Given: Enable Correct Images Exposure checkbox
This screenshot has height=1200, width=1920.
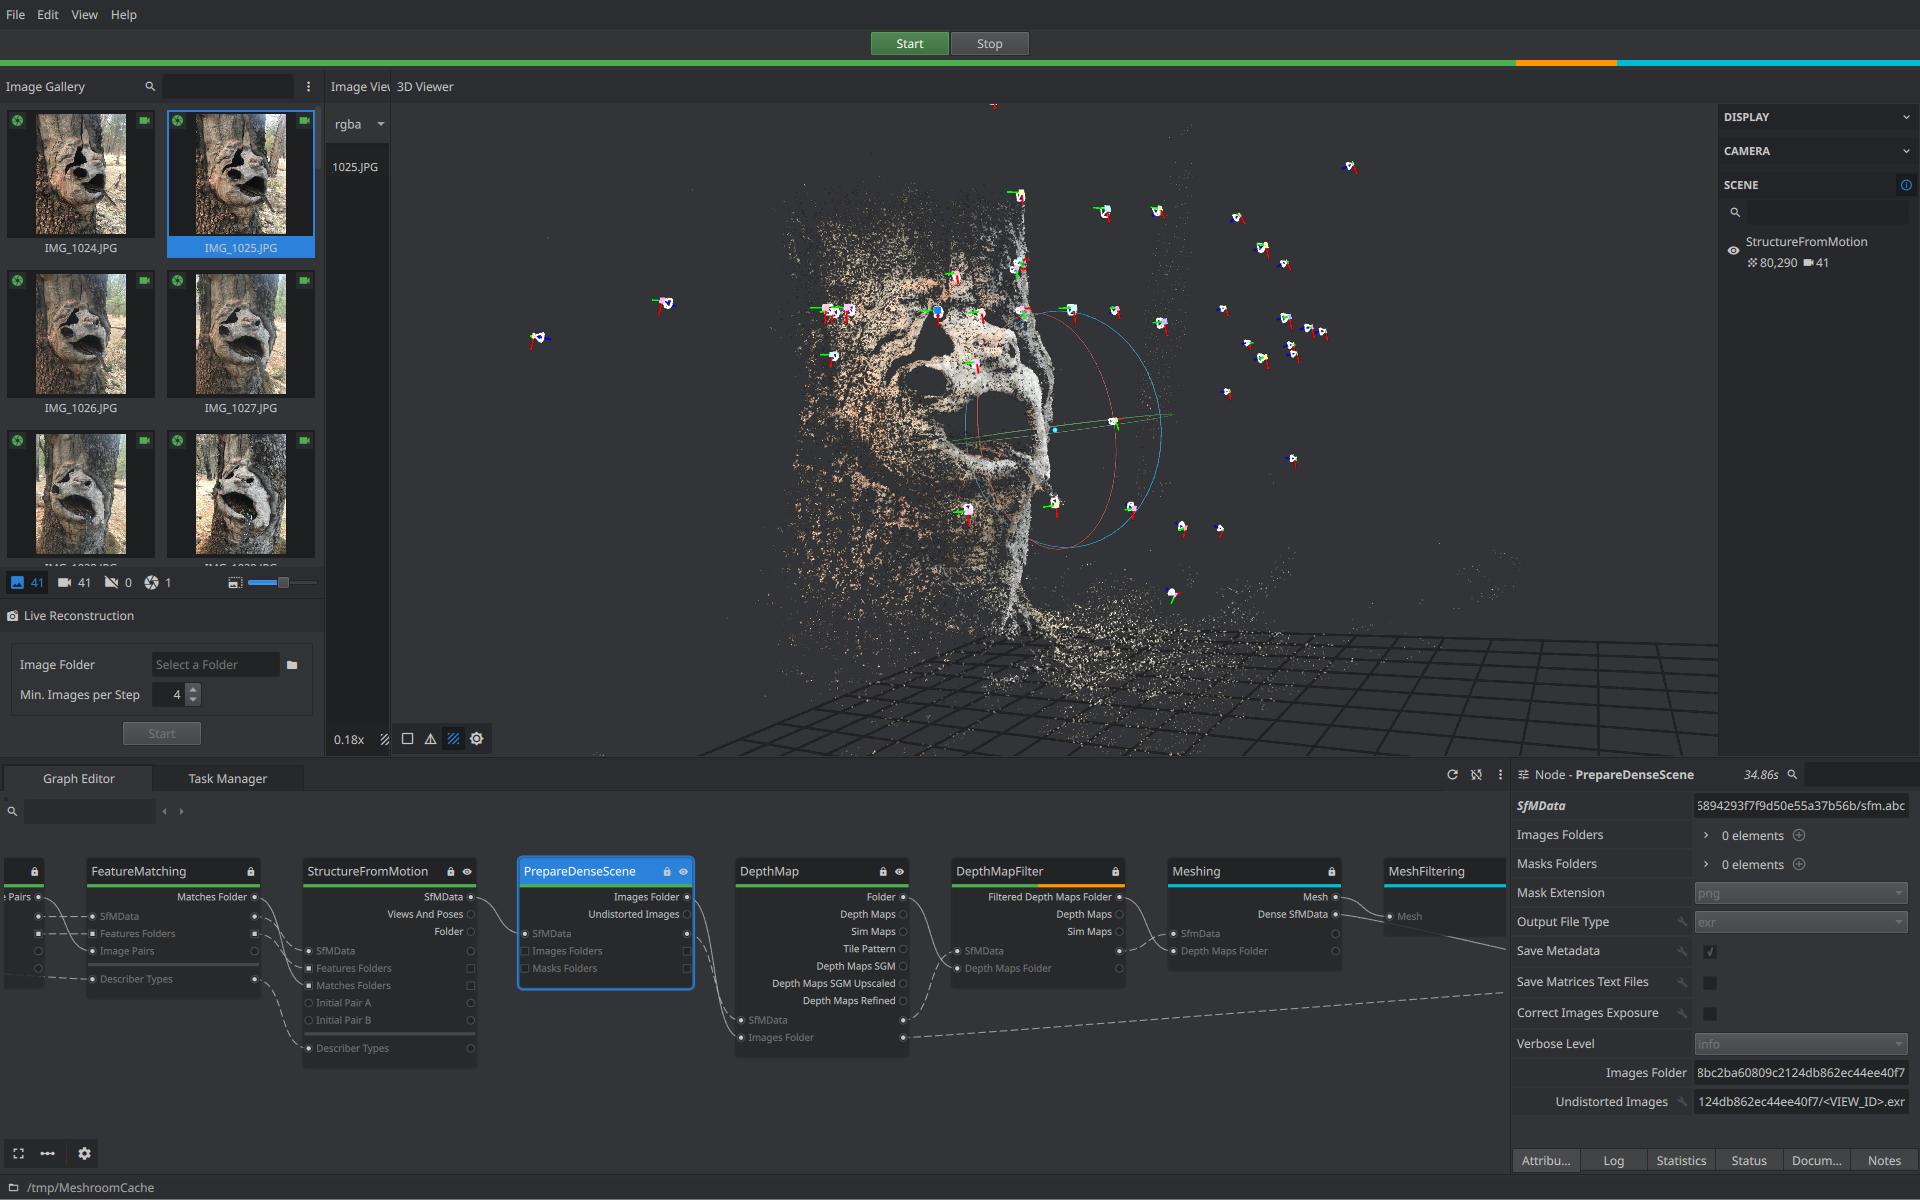Looking at the screenshot, I should 1710,1014.
